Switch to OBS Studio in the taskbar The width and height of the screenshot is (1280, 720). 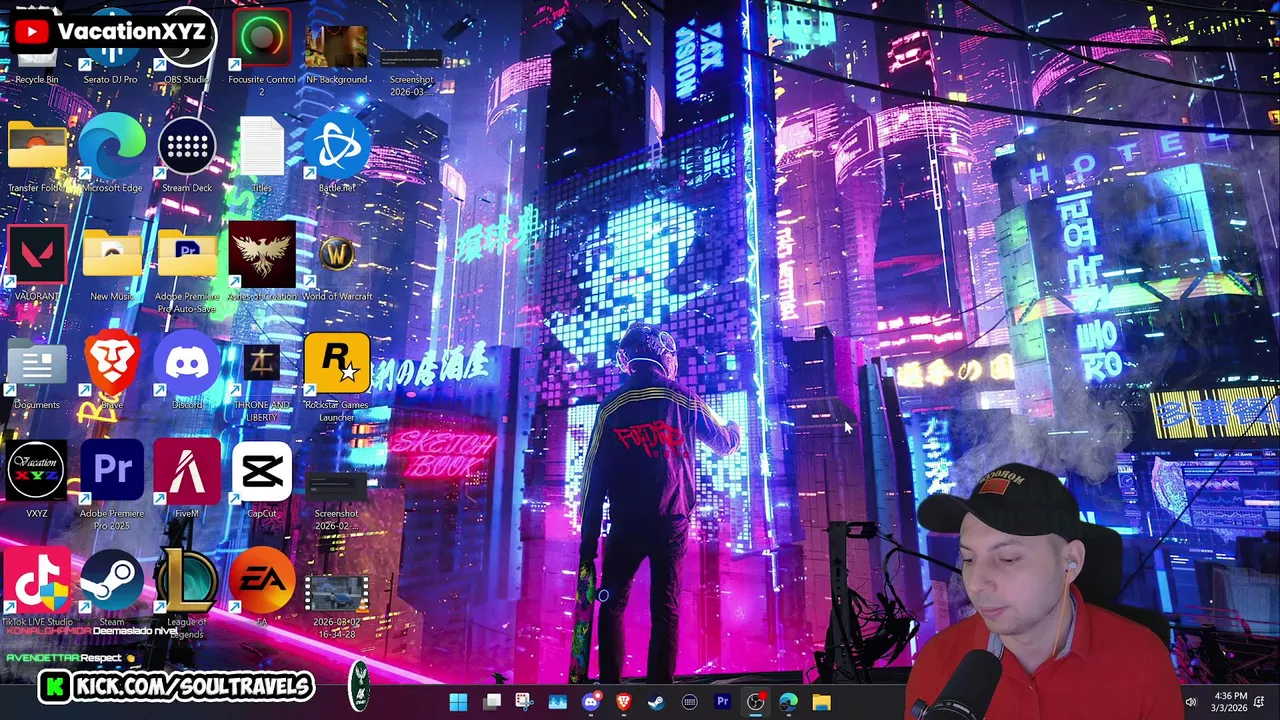756,702
